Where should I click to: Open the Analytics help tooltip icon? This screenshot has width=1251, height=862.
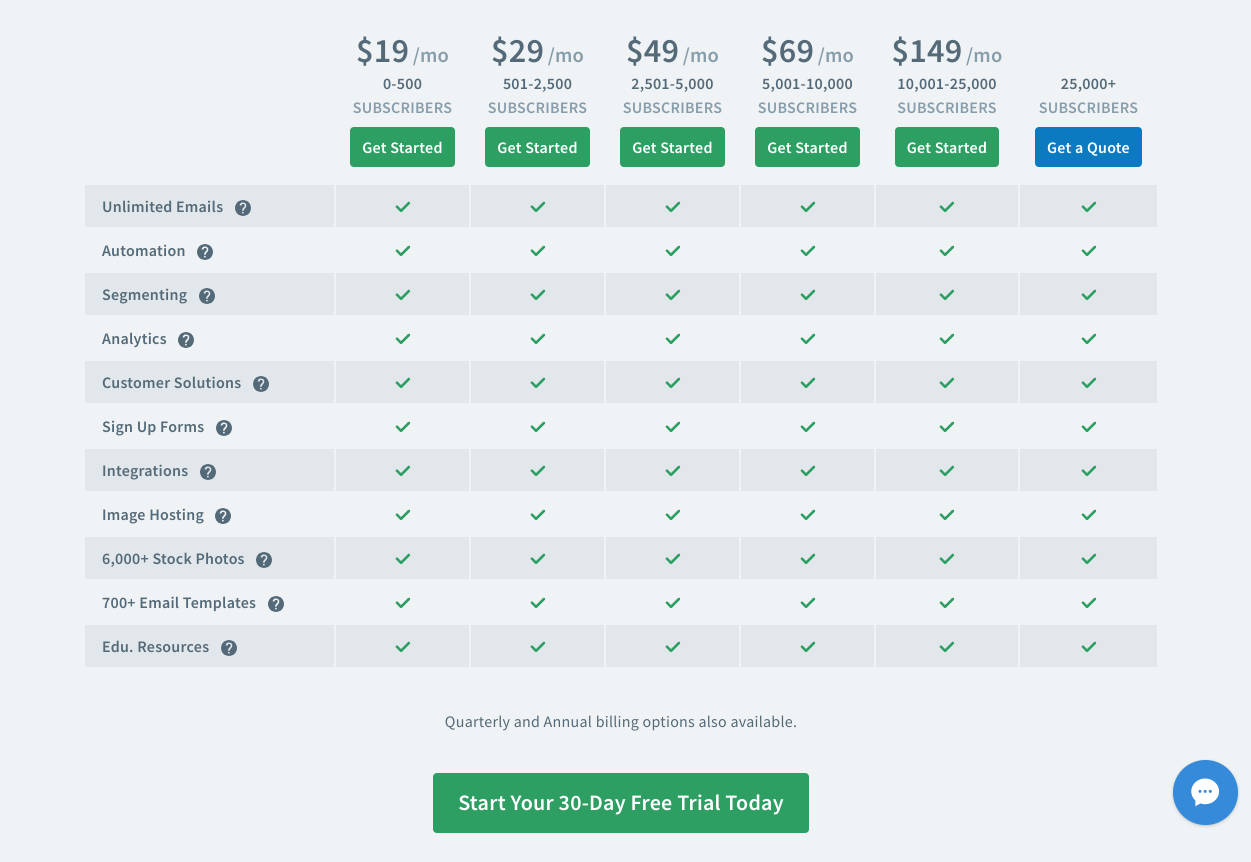pyautogui.click(x=186, y=340)
